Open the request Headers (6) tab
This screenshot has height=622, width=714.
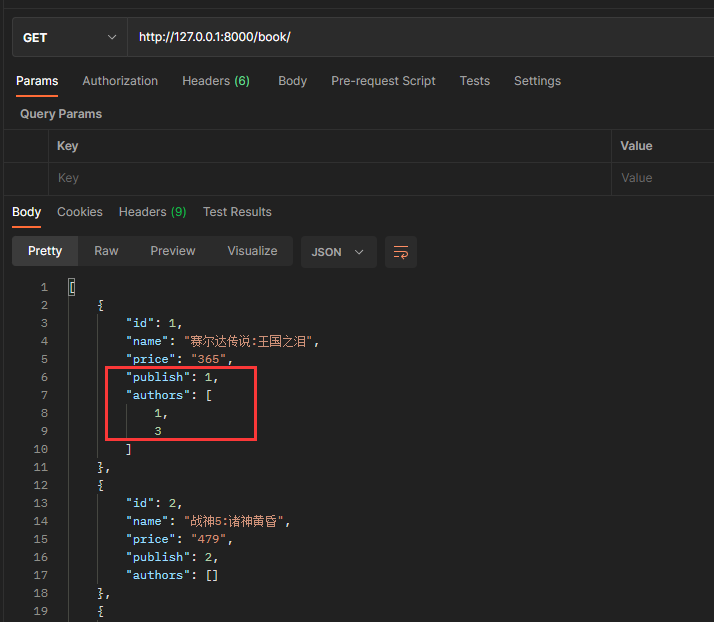216,81
